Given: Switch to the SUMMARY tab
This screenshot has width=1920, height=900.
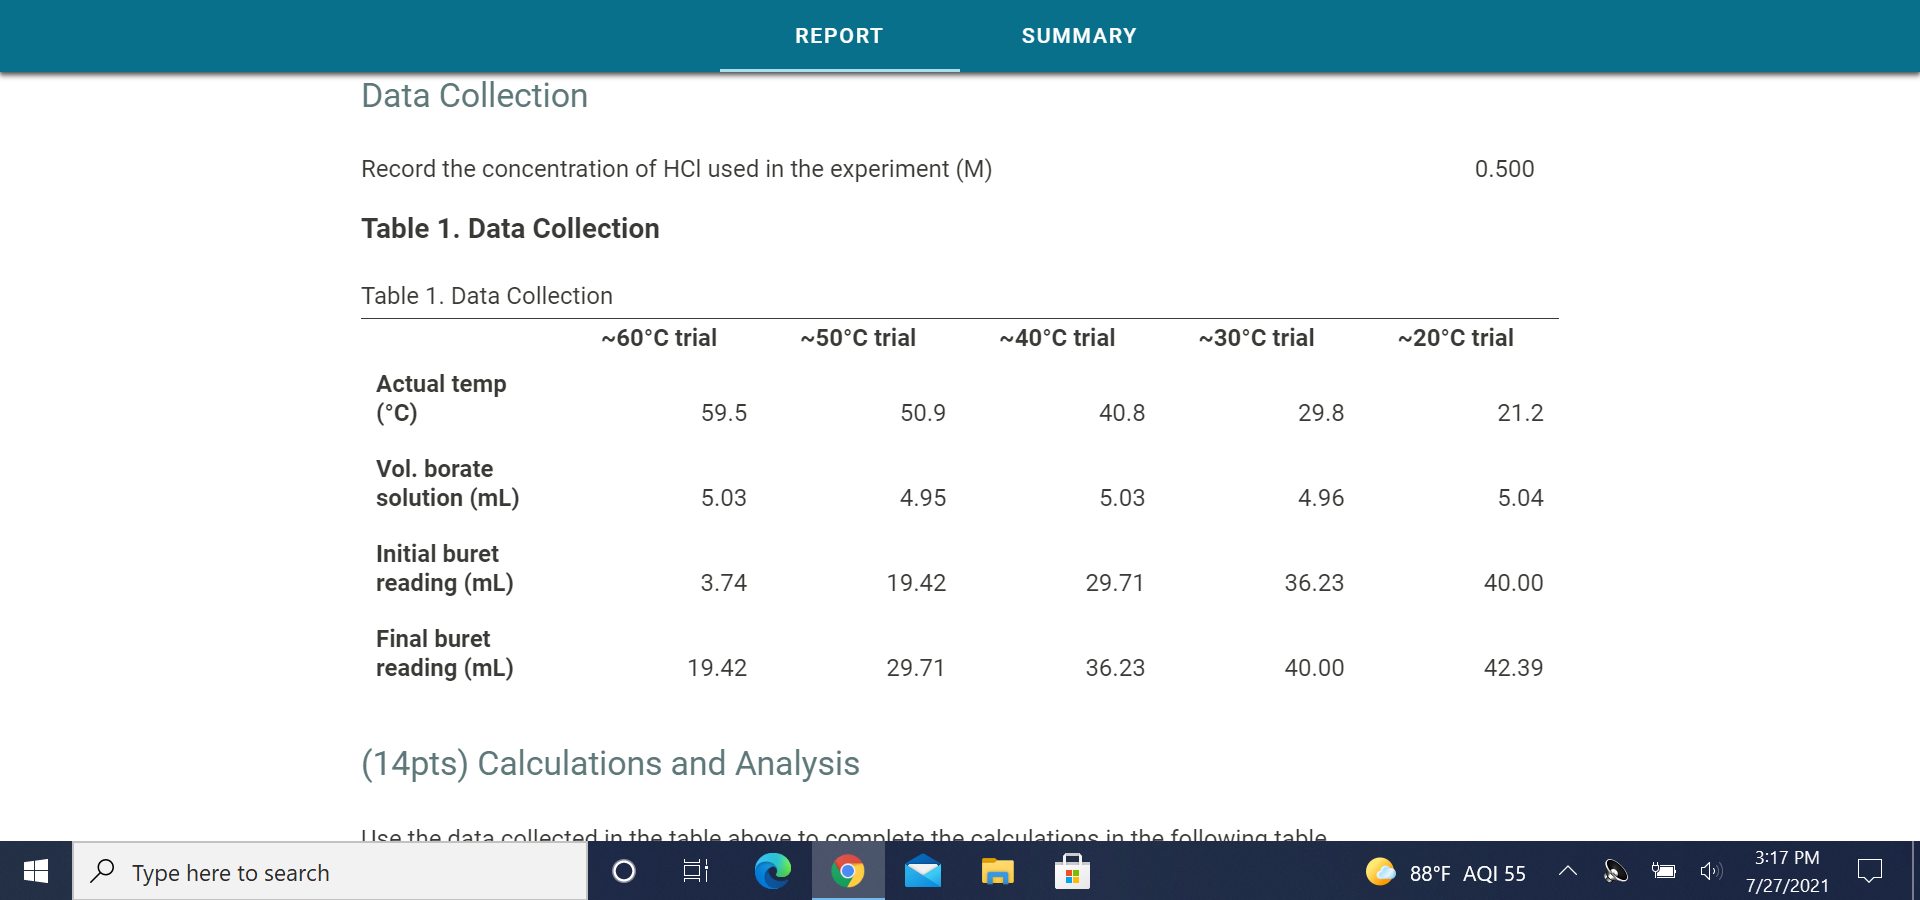Looking at the screenshot, I should tap(1079, 36).
